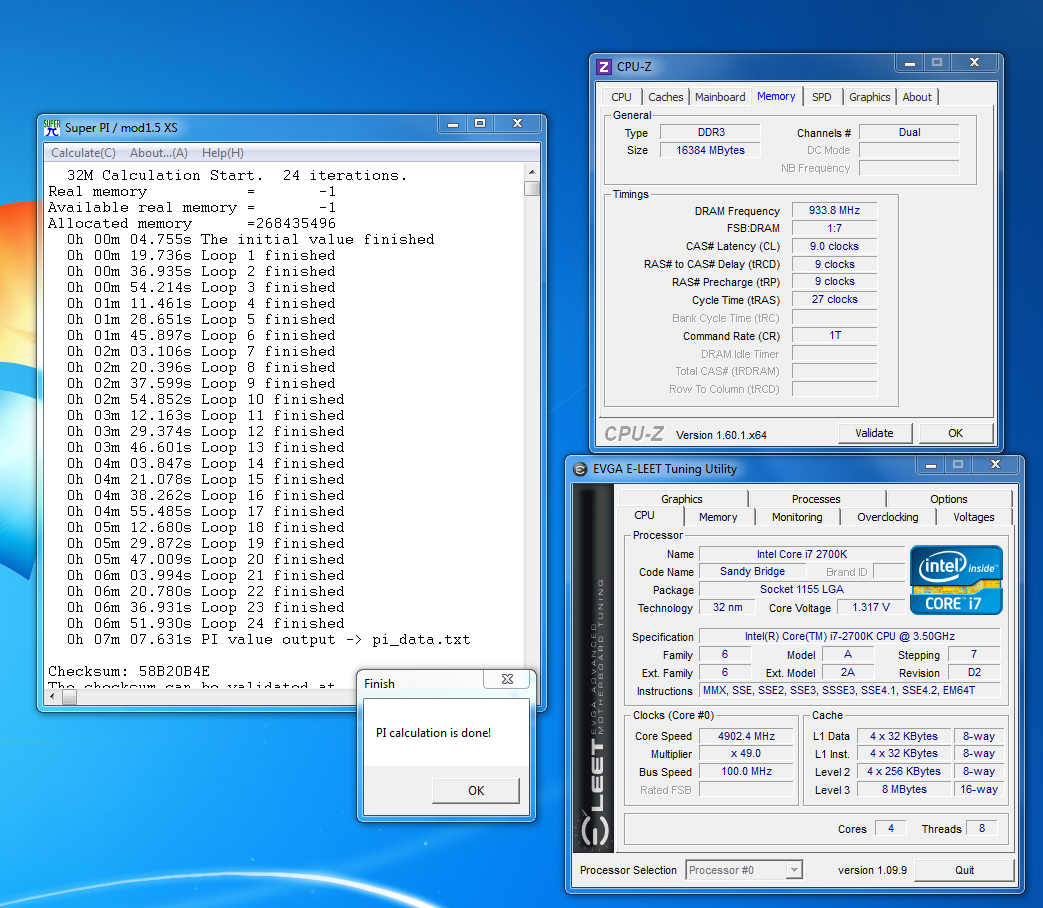
Task: Click the Level 3 cache 8 MBytes value
Action: pos(904,789)
